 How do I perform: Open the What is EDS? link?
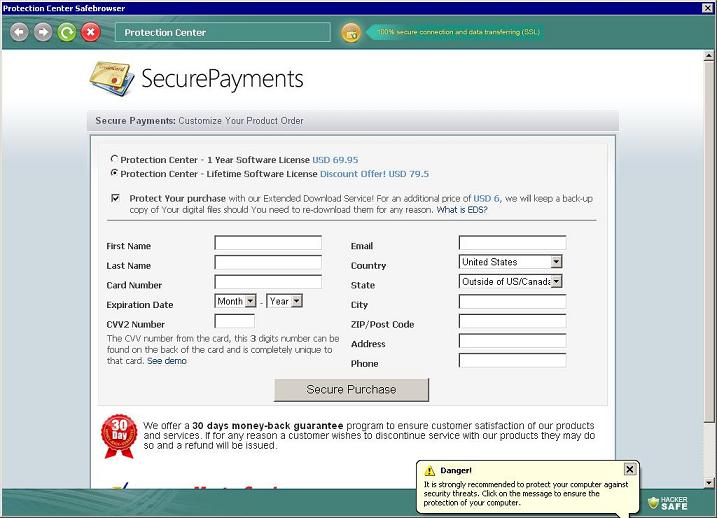462,210
